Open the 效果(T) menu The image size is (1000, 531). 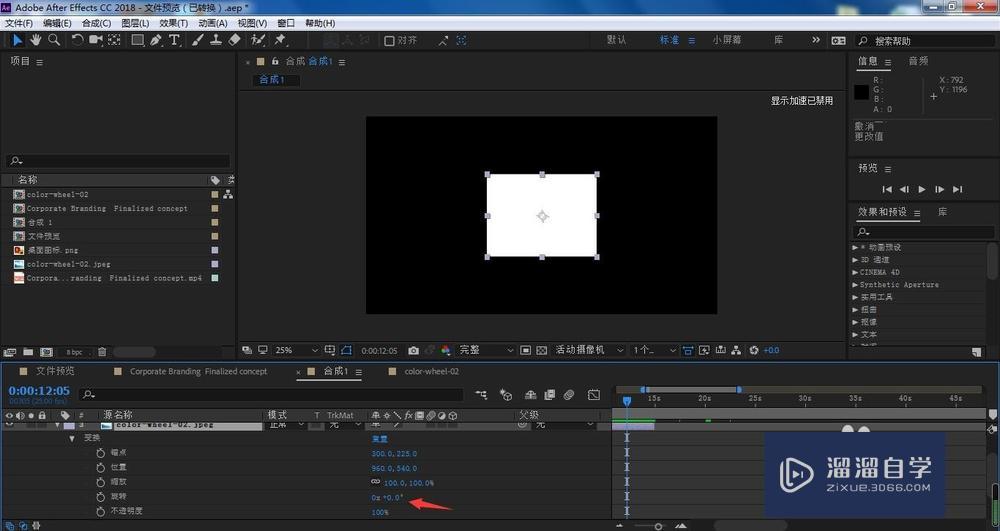[173, 23]
